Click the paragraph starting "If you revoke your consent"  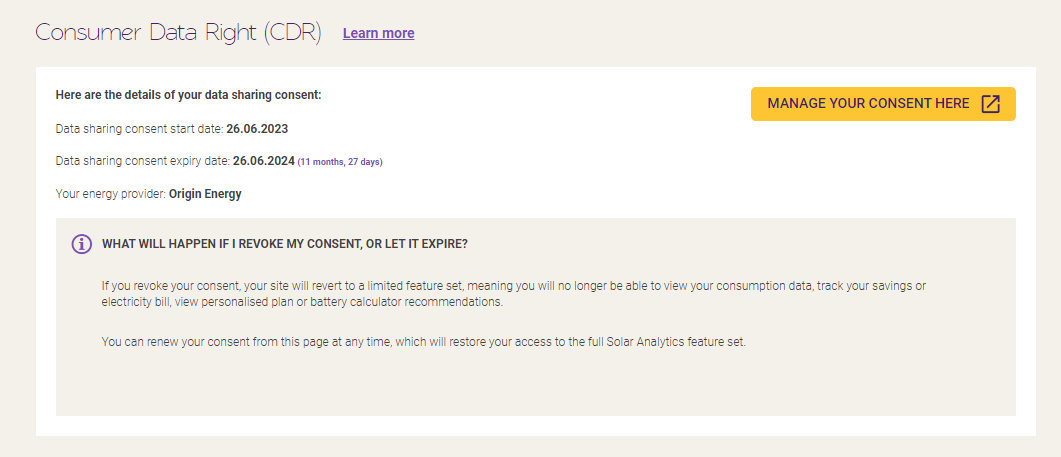[x=513, y=294]
